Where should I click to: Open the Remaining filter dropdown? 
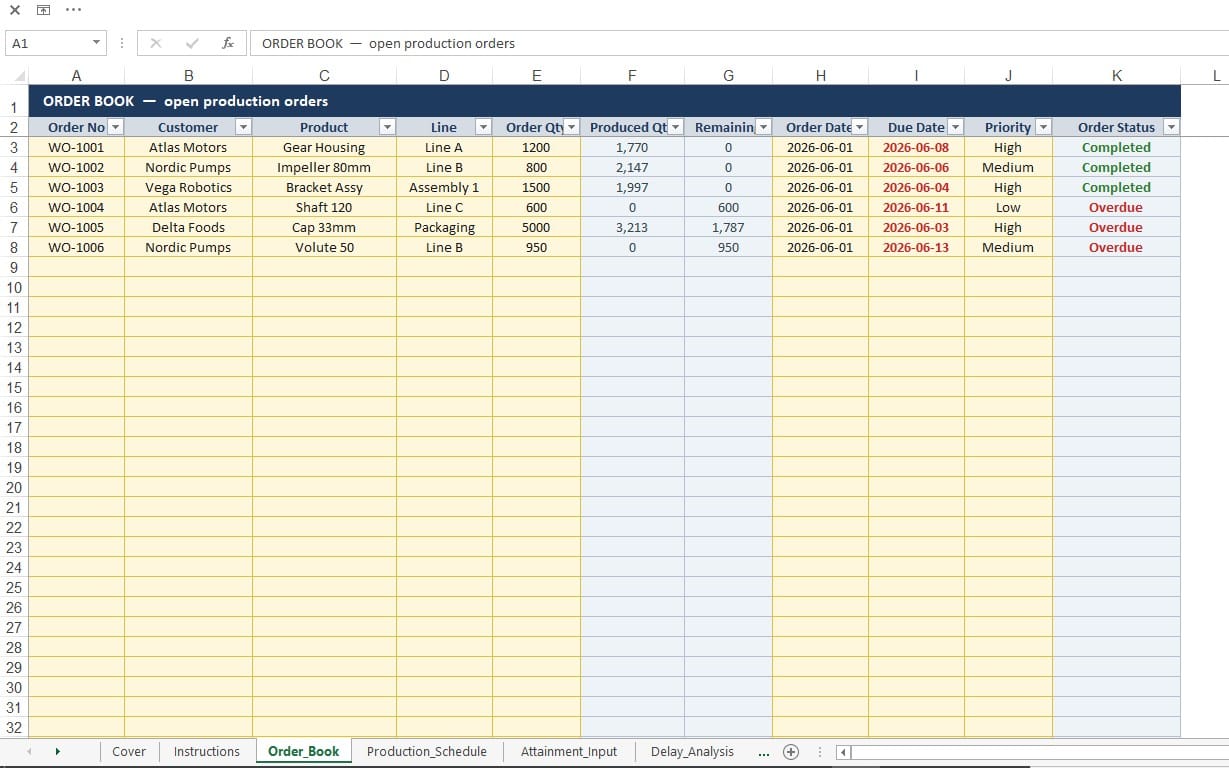pos(763,127)
